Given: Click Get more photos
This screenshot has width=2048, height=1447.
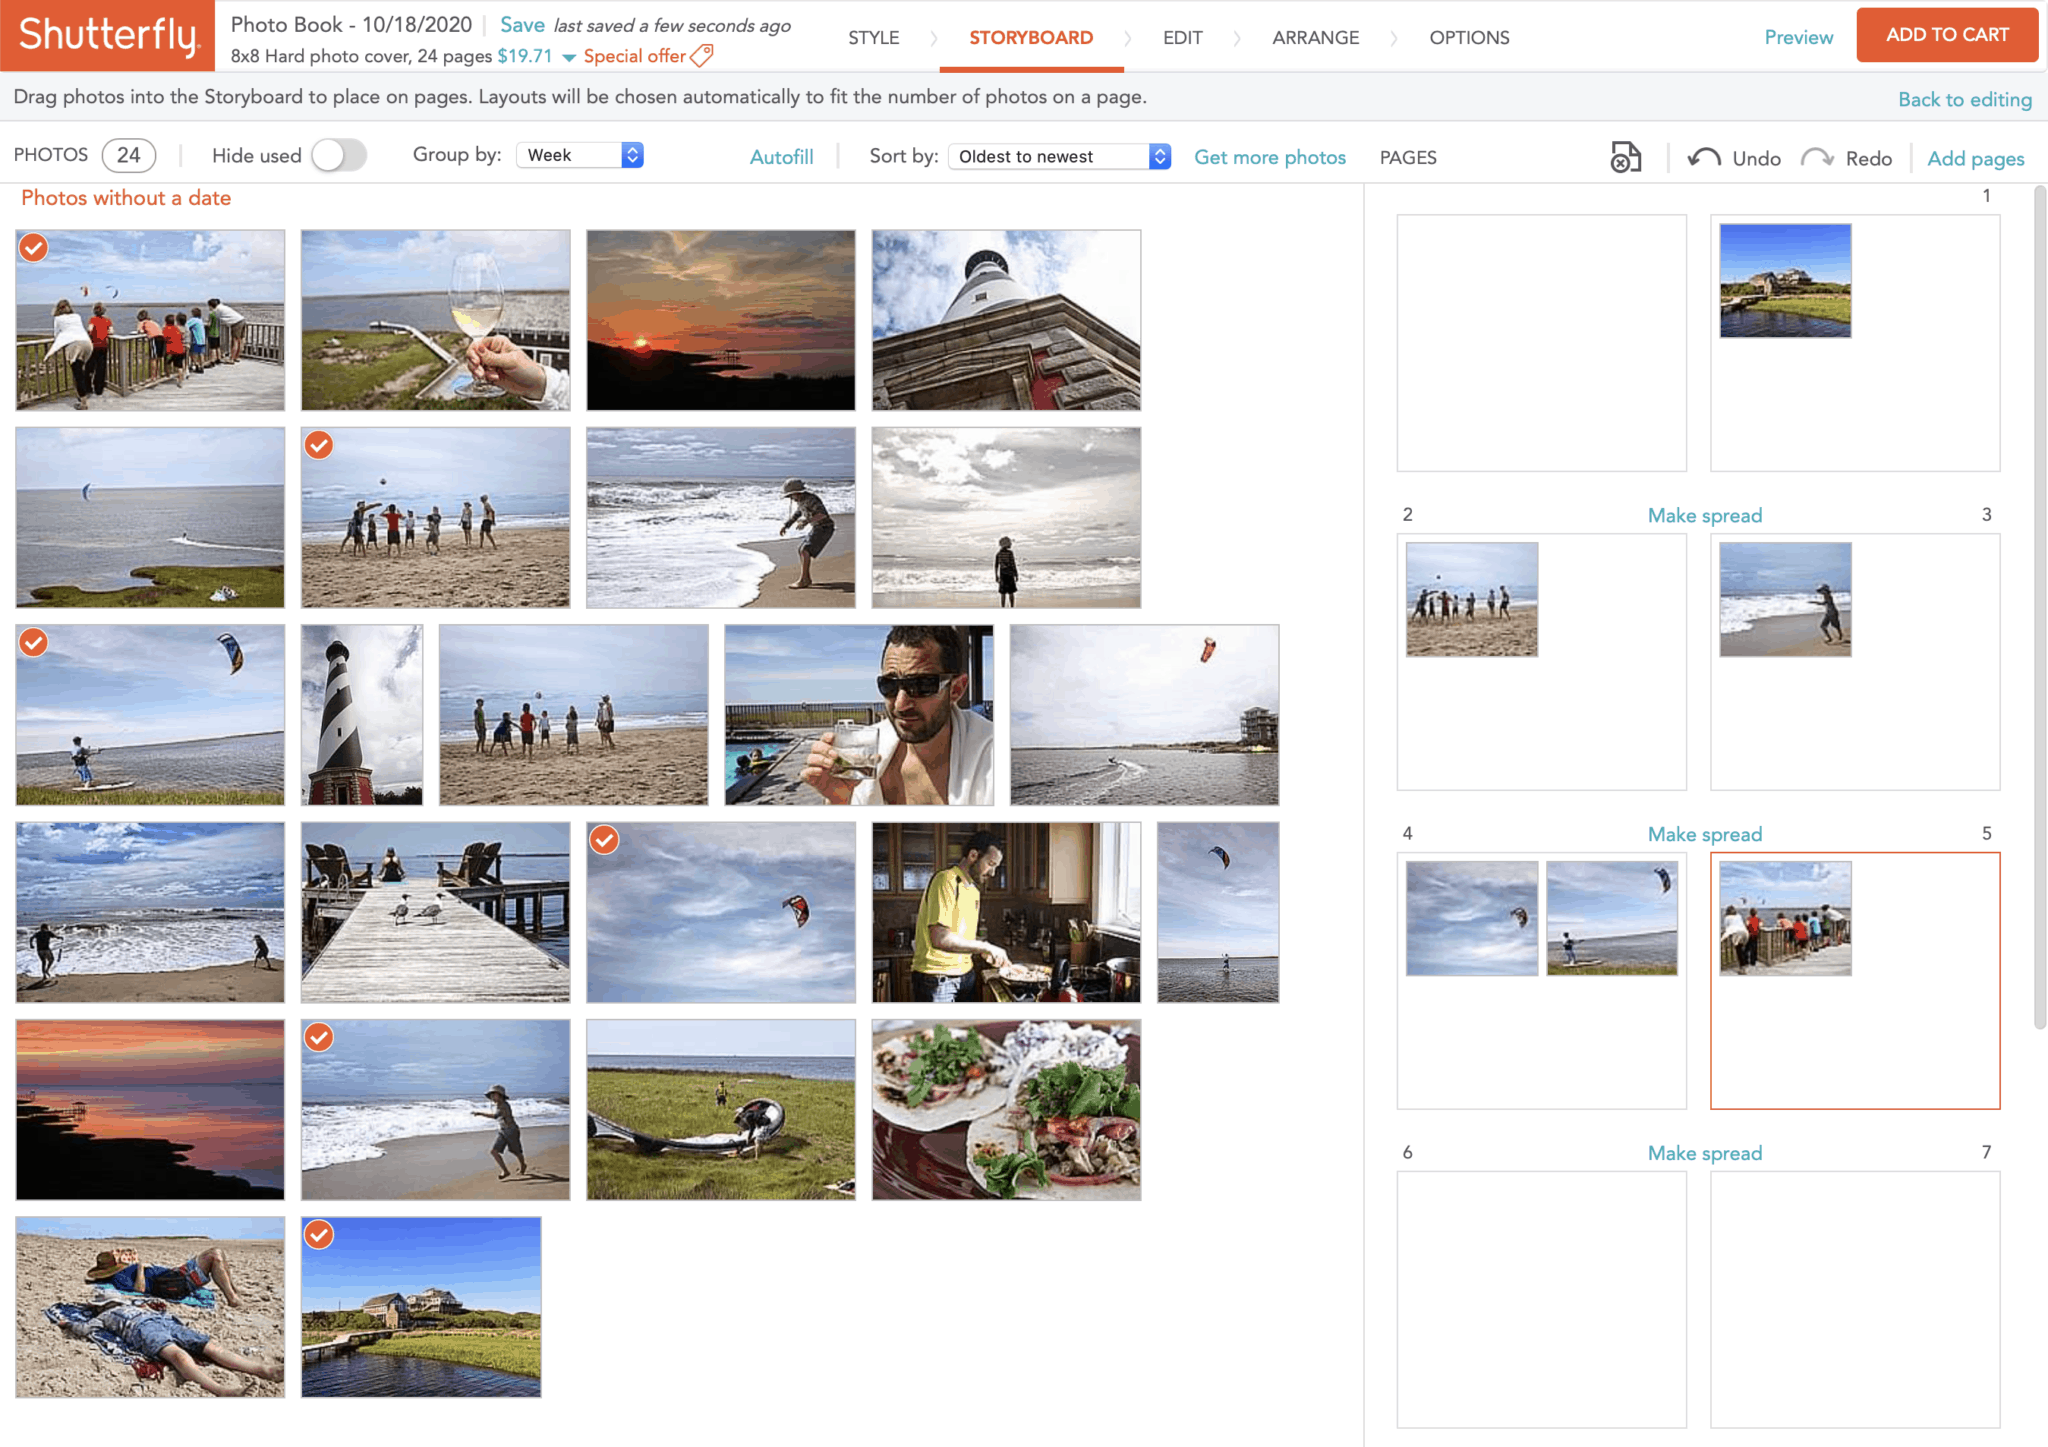Looking at the screenshot, I should click(1269, 157).
